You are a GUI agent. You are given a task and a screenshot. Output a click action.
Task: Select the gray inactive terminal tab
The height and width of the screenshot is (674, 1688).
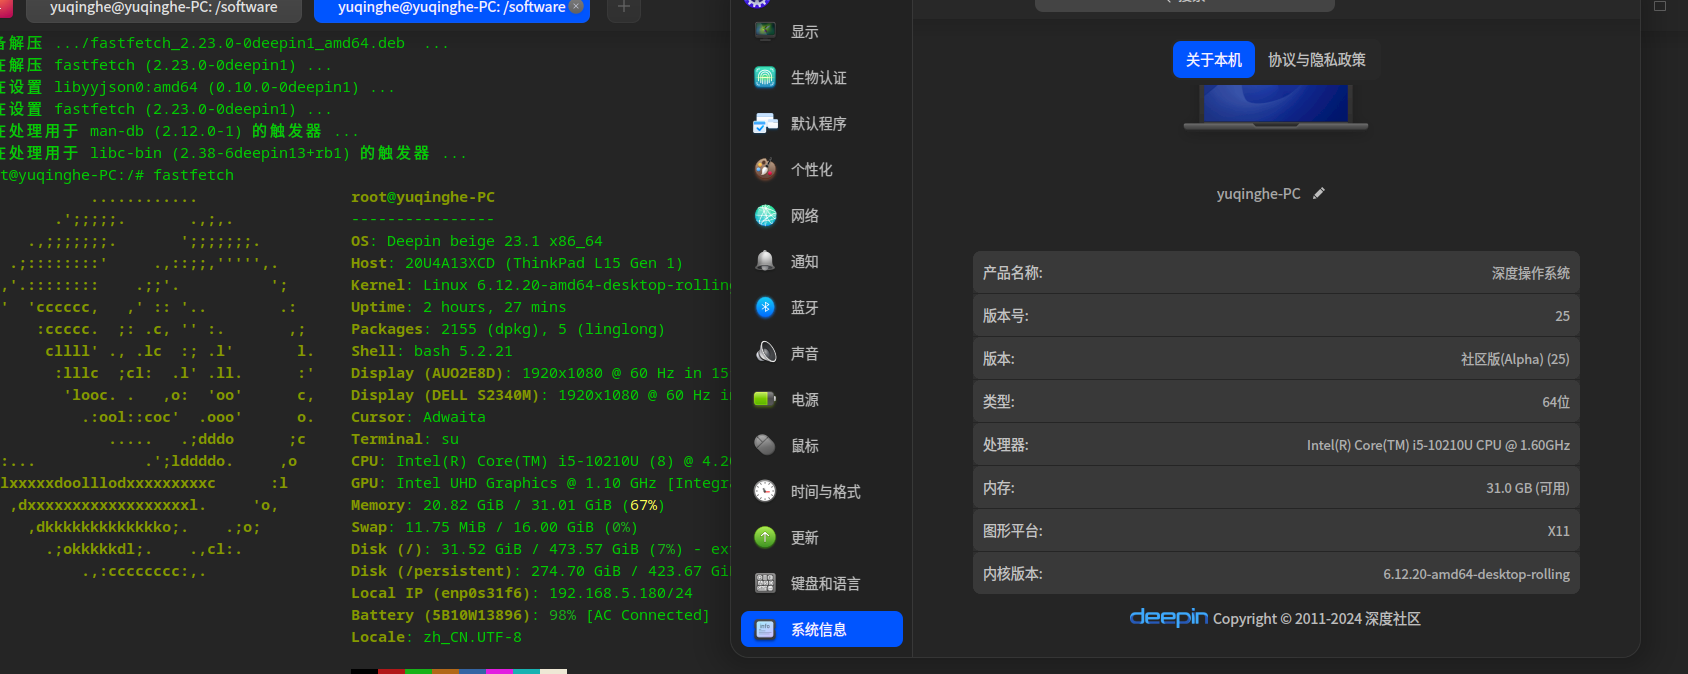164,9
